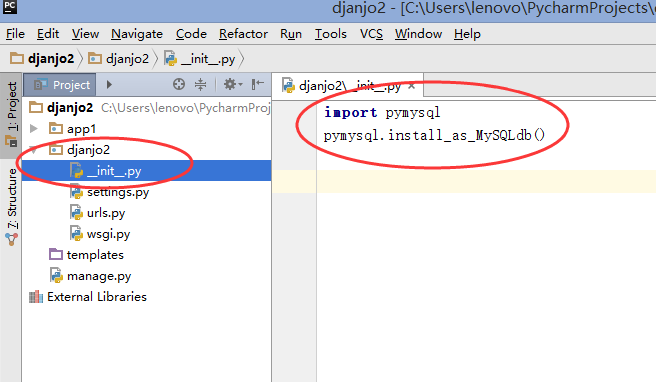Viewport: 656px width, 382px height.
Task: Open the View menu
Action: point(85,34)
